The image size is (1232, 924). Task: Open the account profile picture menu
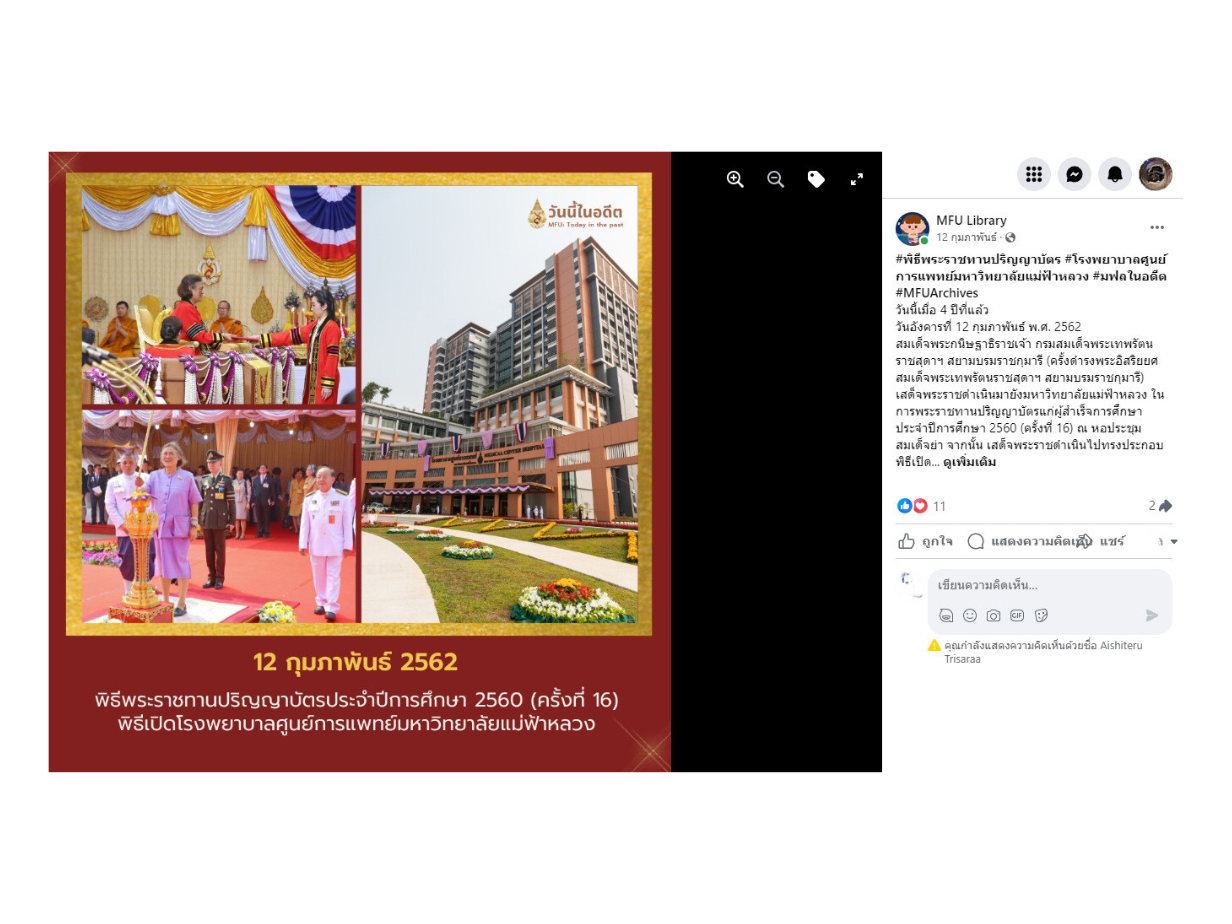1155,174
